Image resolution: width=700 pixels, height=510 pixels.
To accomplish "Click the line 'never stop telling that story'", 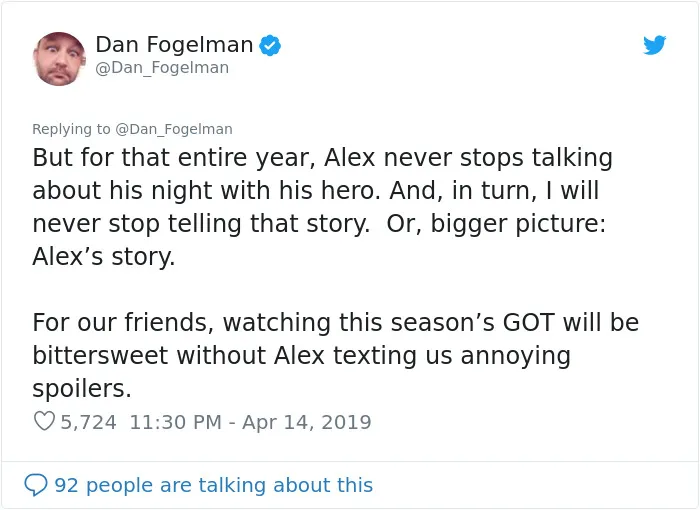I will tap(319, 224).
